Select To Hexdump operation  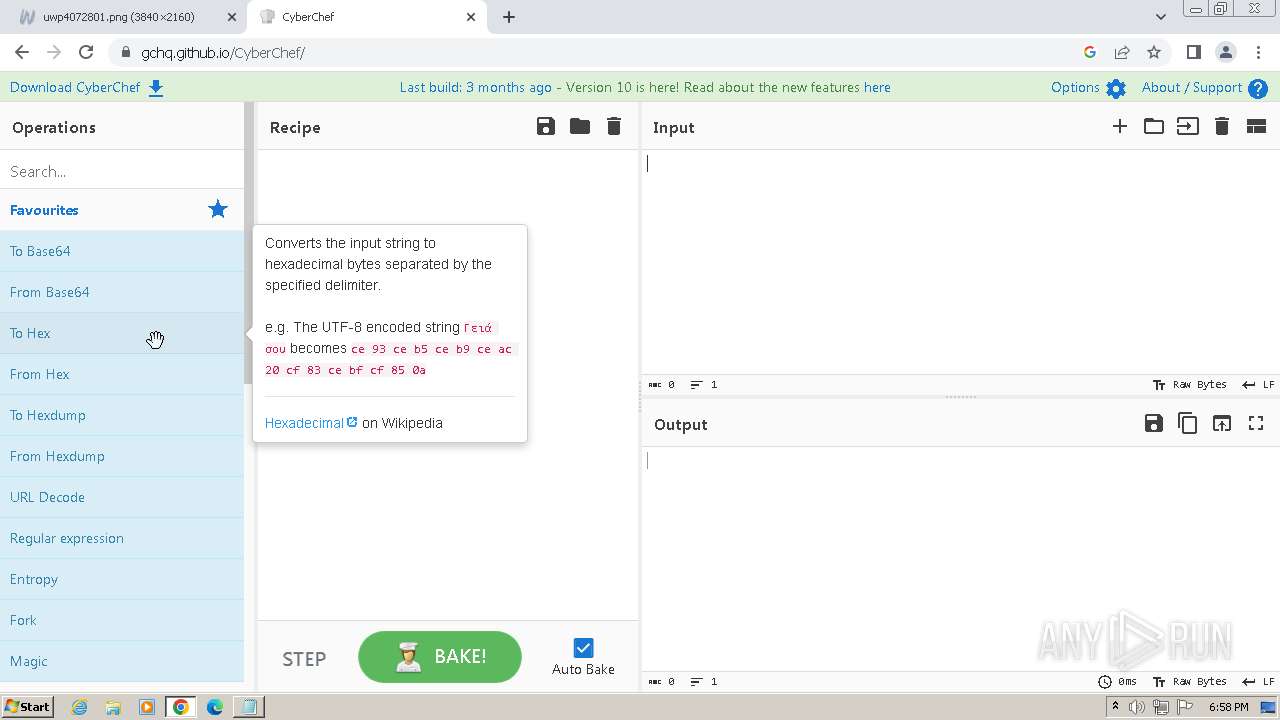(x=122, y=415)
